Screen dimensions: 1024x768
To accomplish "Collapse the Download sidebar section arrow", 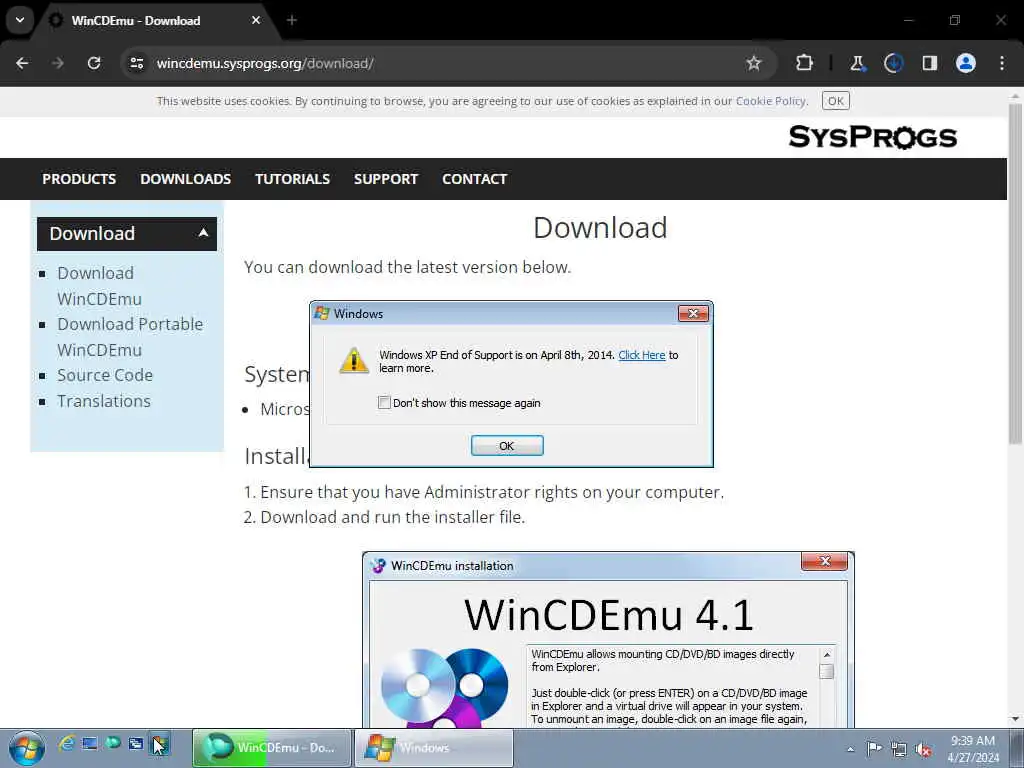I will (203, 233).
